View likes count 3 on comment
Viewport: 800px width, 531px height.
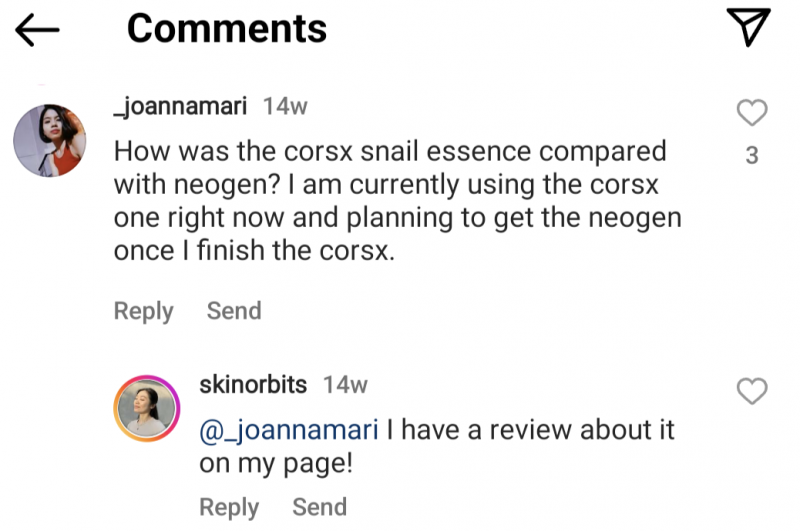click(752, 155)
